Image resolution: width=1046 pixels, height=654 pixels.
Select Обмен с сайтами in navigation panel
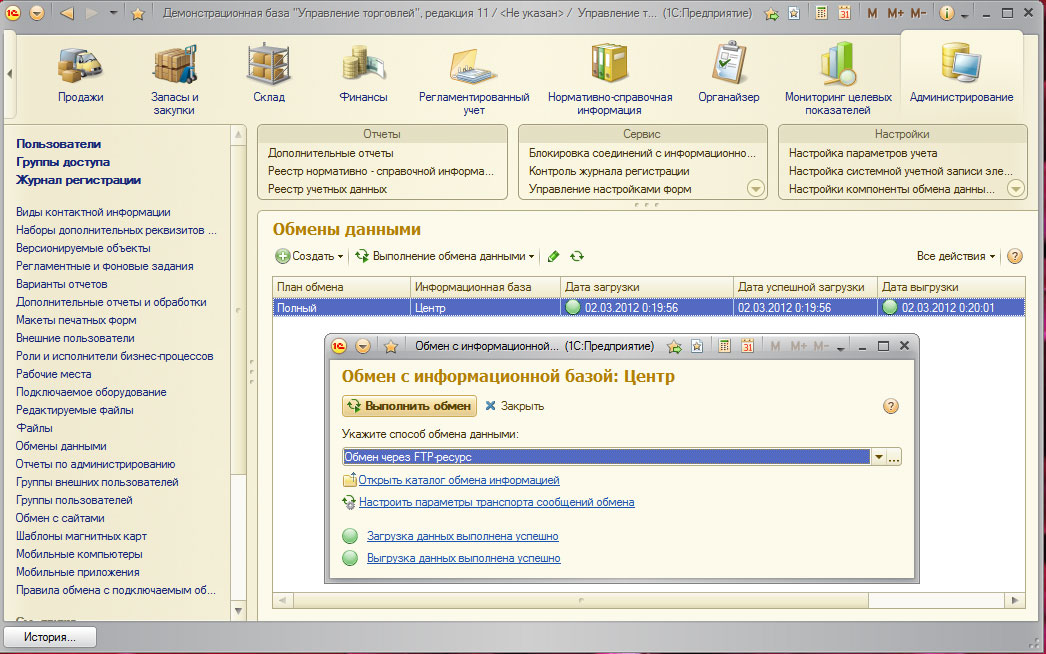point(60,518)
